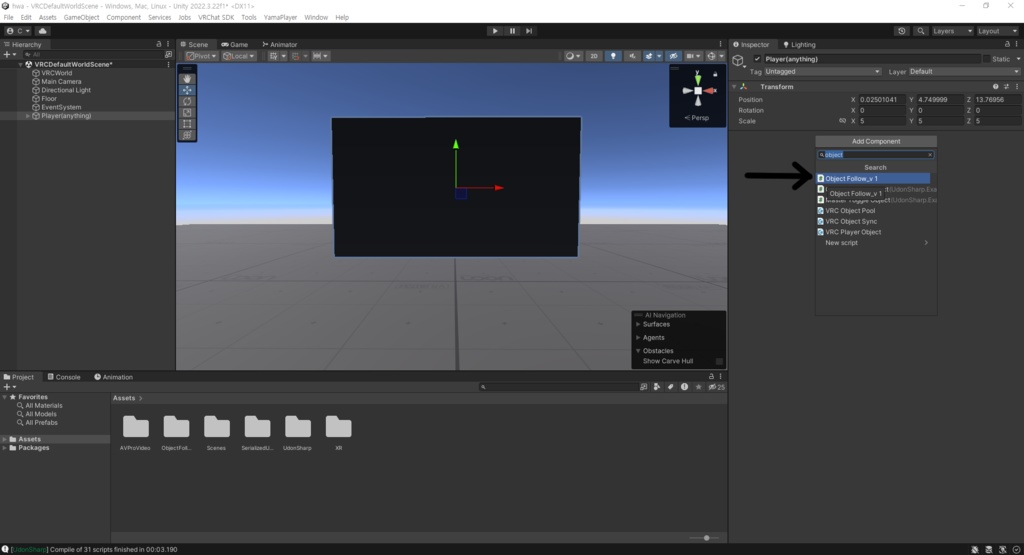Lock the scene gizmo rotation
The width and height of the screenshot is (1024, 555).
(x=715, y=74)
